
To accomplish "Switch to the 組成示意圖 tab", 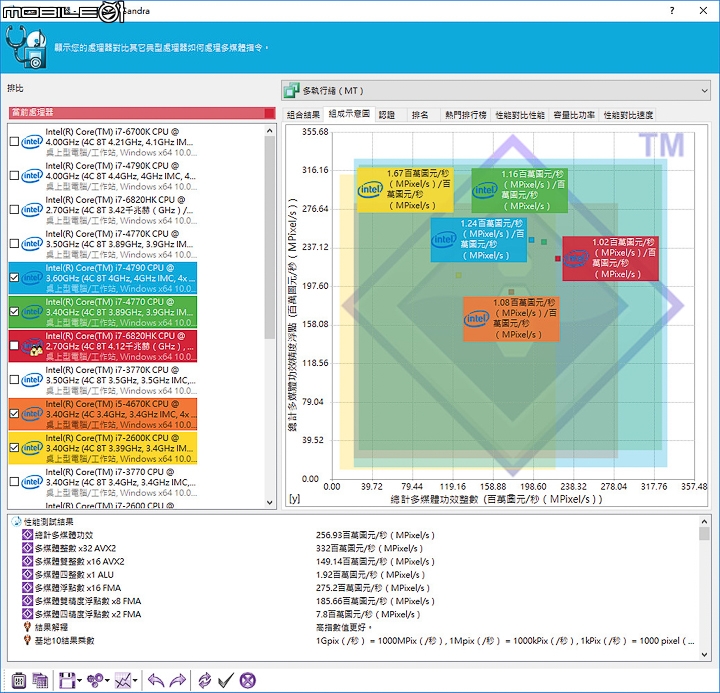I will pos(349,114).
